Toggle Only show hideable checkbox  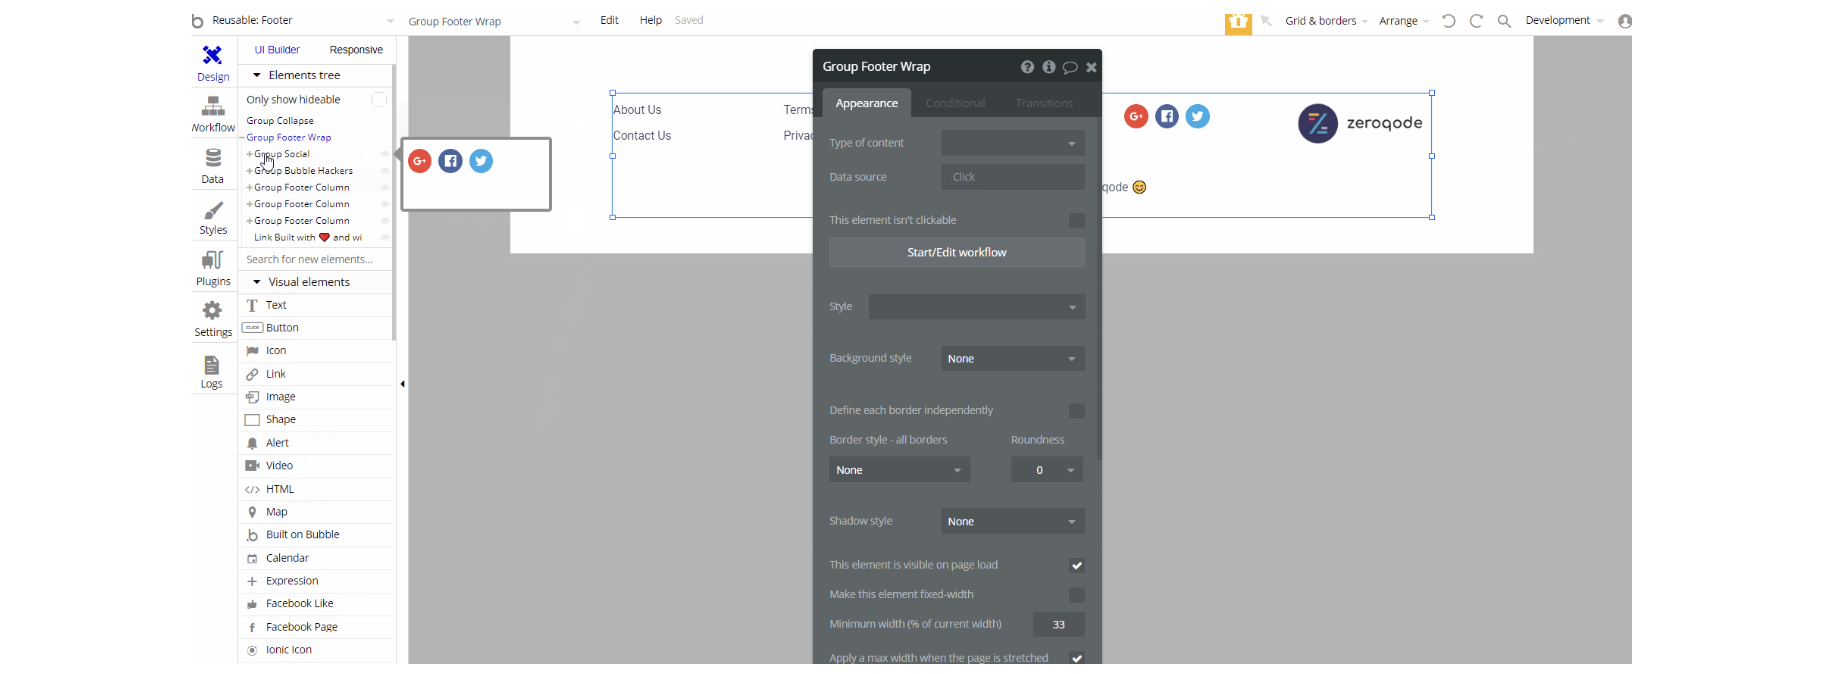tap(379, 99)
